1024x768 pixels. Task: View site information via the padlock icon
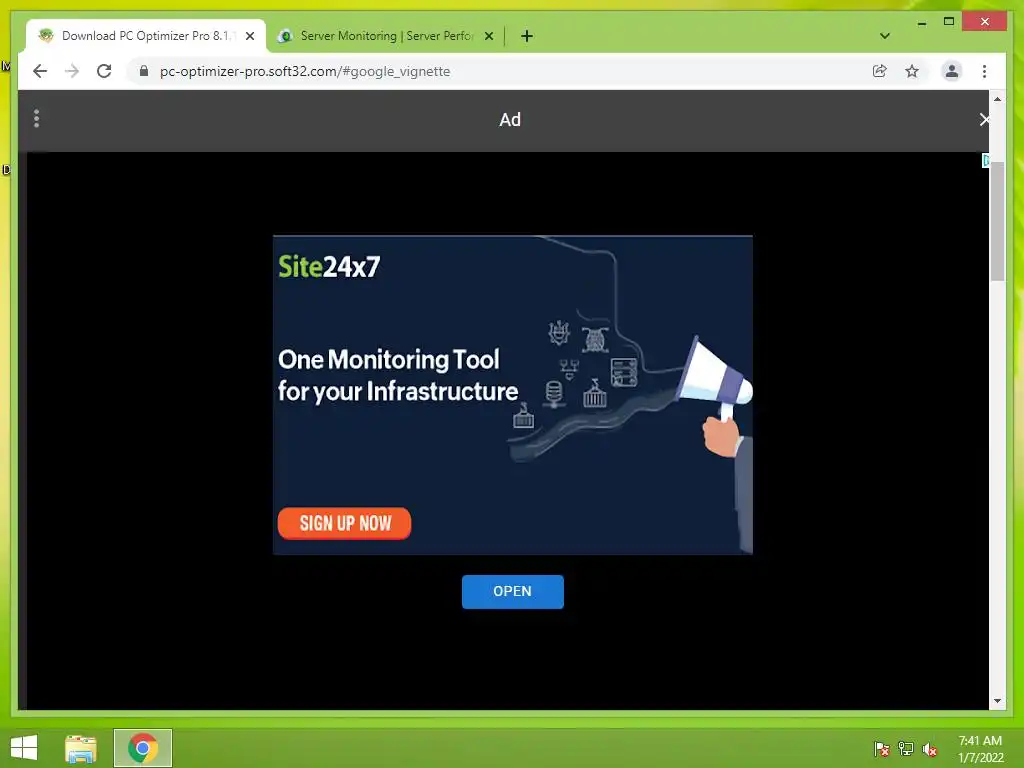pos(144,71)
